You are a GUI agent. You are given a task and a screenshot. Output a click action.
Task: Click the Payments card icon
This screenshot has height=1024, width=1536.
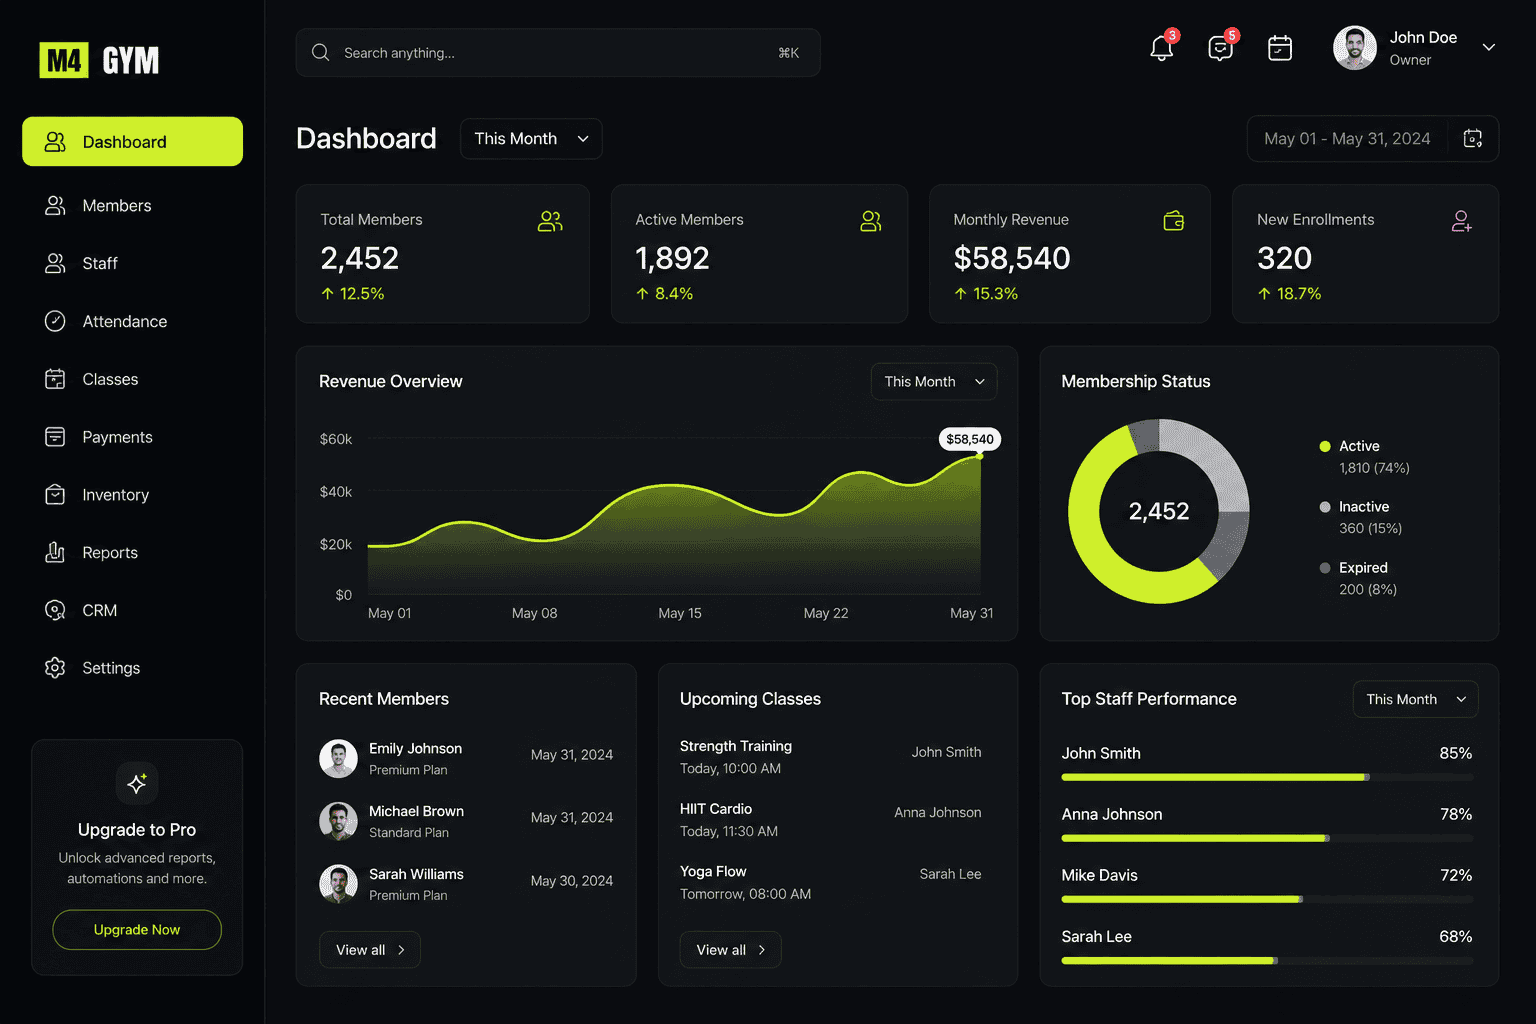coord(55,437)
